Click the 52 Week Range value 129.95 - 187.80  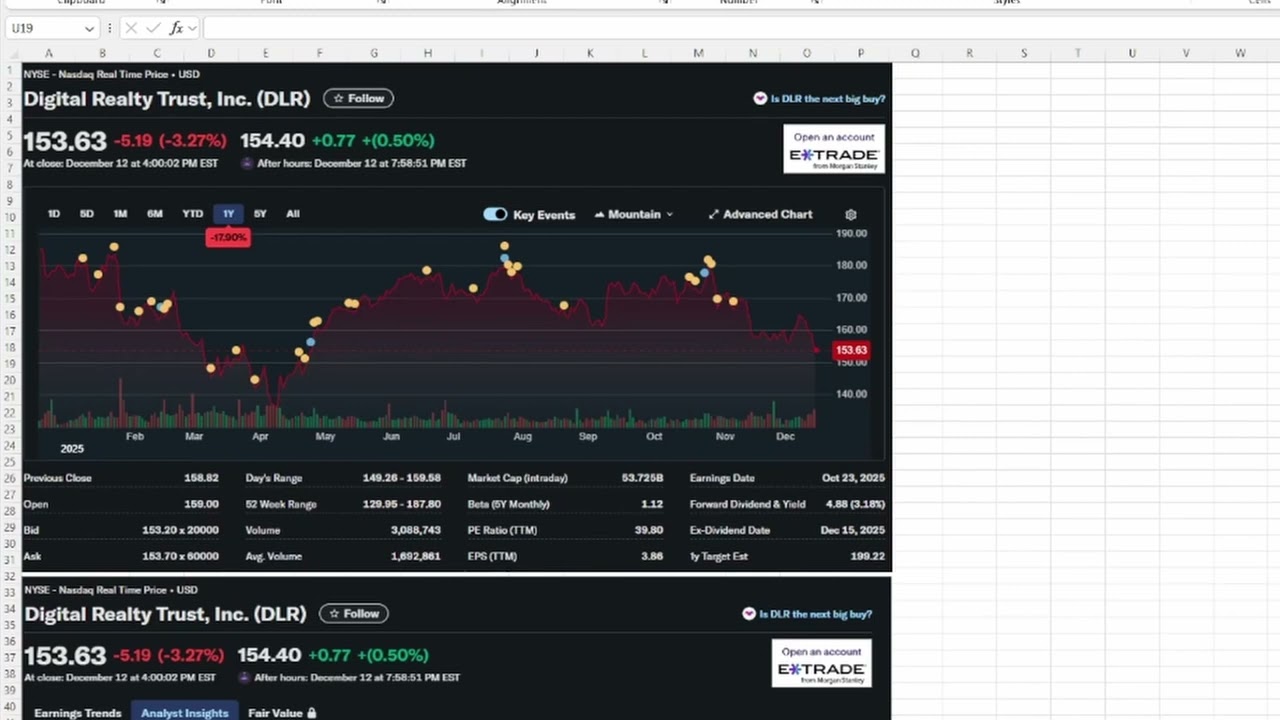point(402,504)
